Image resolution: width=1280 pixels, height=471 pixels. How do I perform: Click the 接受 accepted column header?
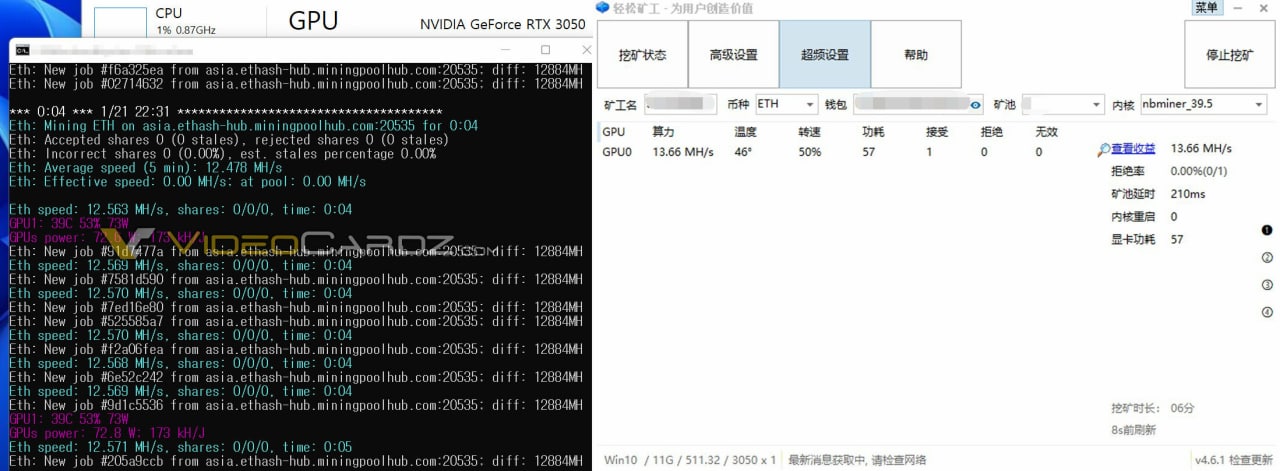(937, 132)
